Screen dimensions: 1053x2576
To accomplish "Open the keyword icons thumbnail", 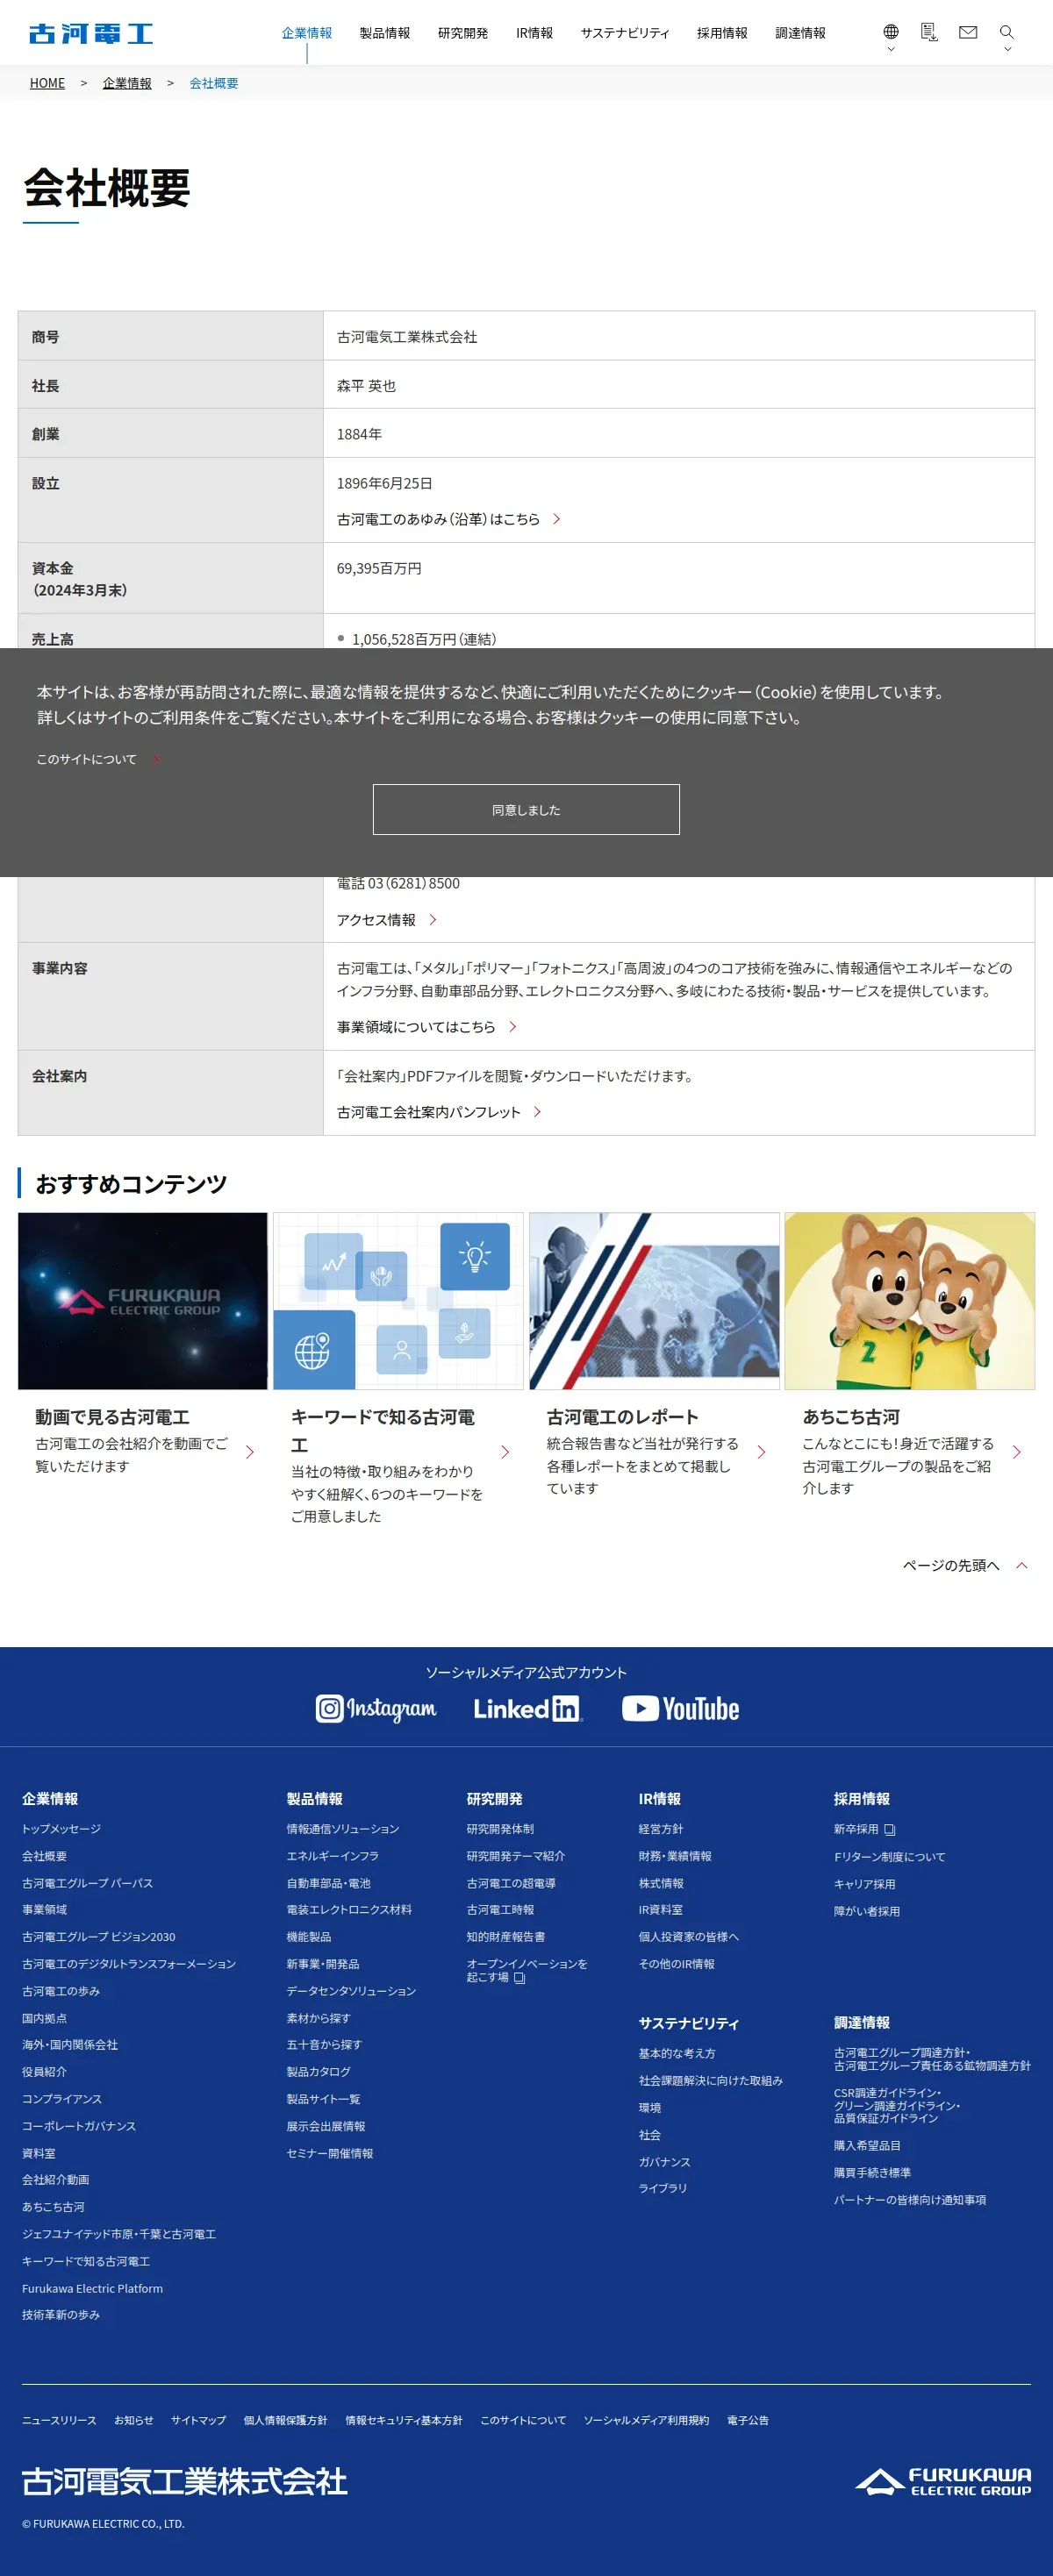I will (398, 1300).
